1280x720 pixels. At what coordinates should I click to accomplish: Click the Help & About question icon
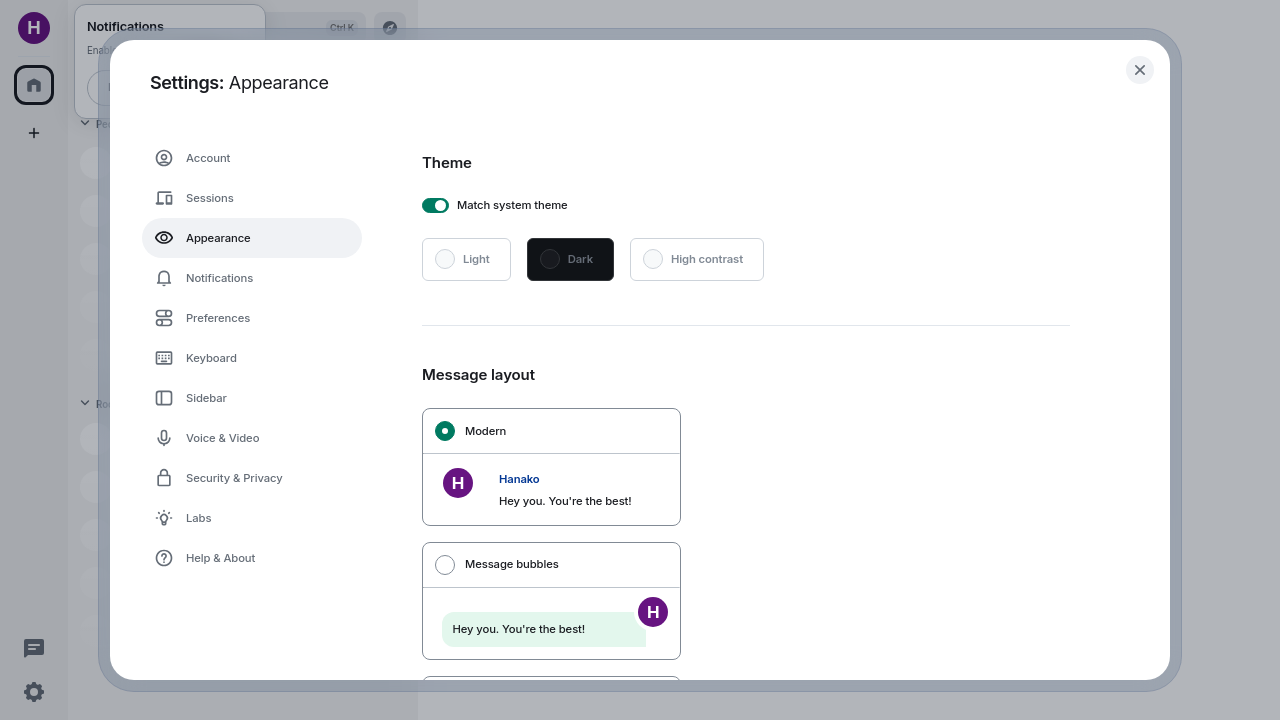tap(164, 558)
